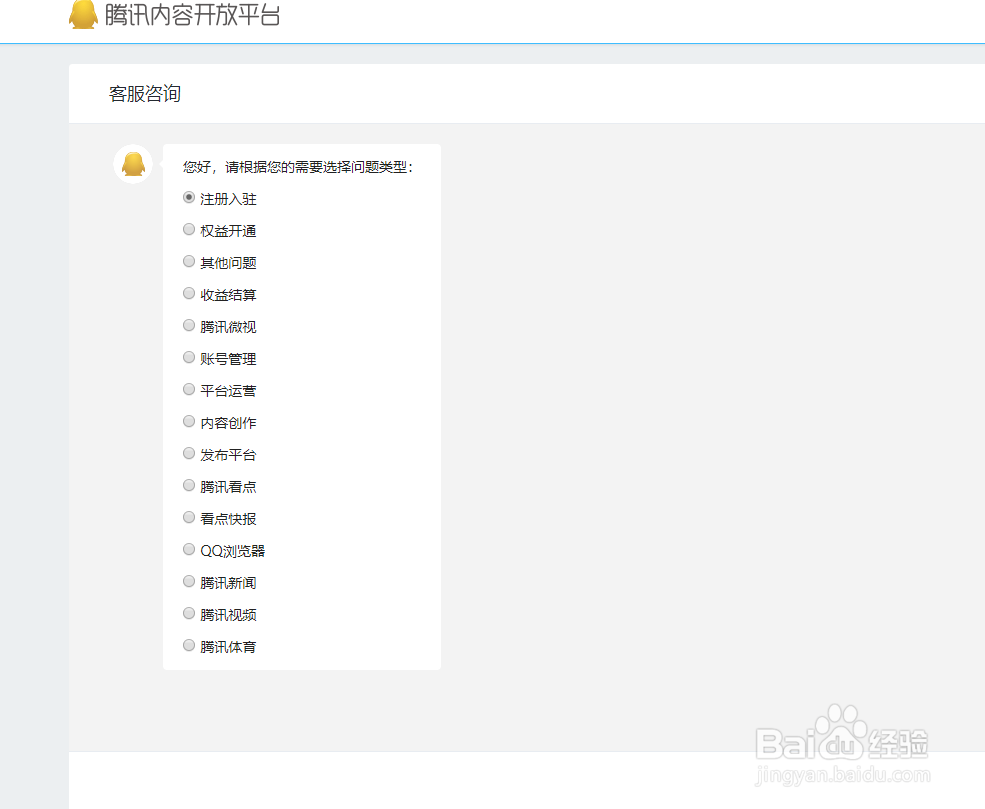Pick the QQ浏览器 option
This screenshot has width=985, height=809.
pyautogui.click(x=188, y=550)
